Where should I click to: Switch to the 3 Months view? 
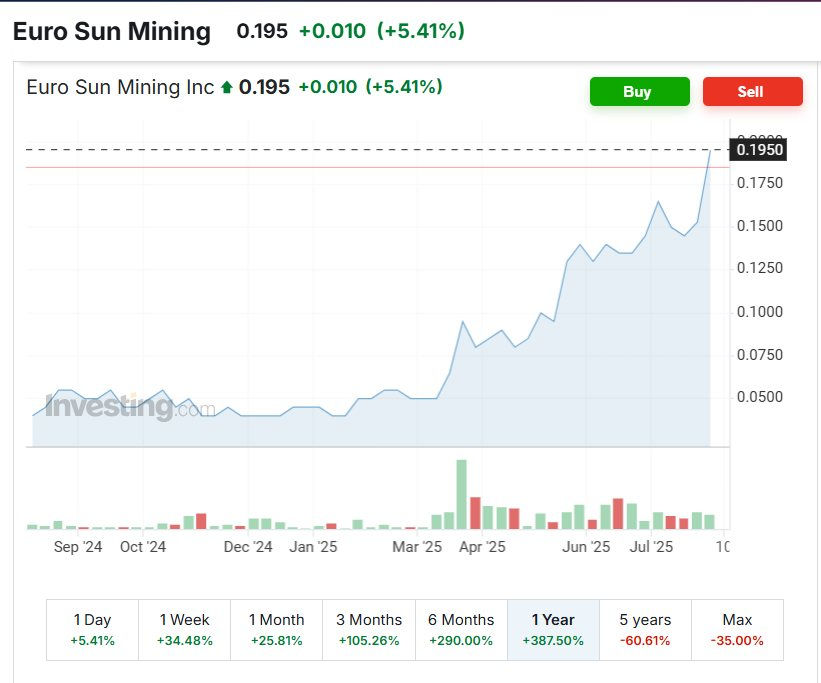(x=369, y=629)
